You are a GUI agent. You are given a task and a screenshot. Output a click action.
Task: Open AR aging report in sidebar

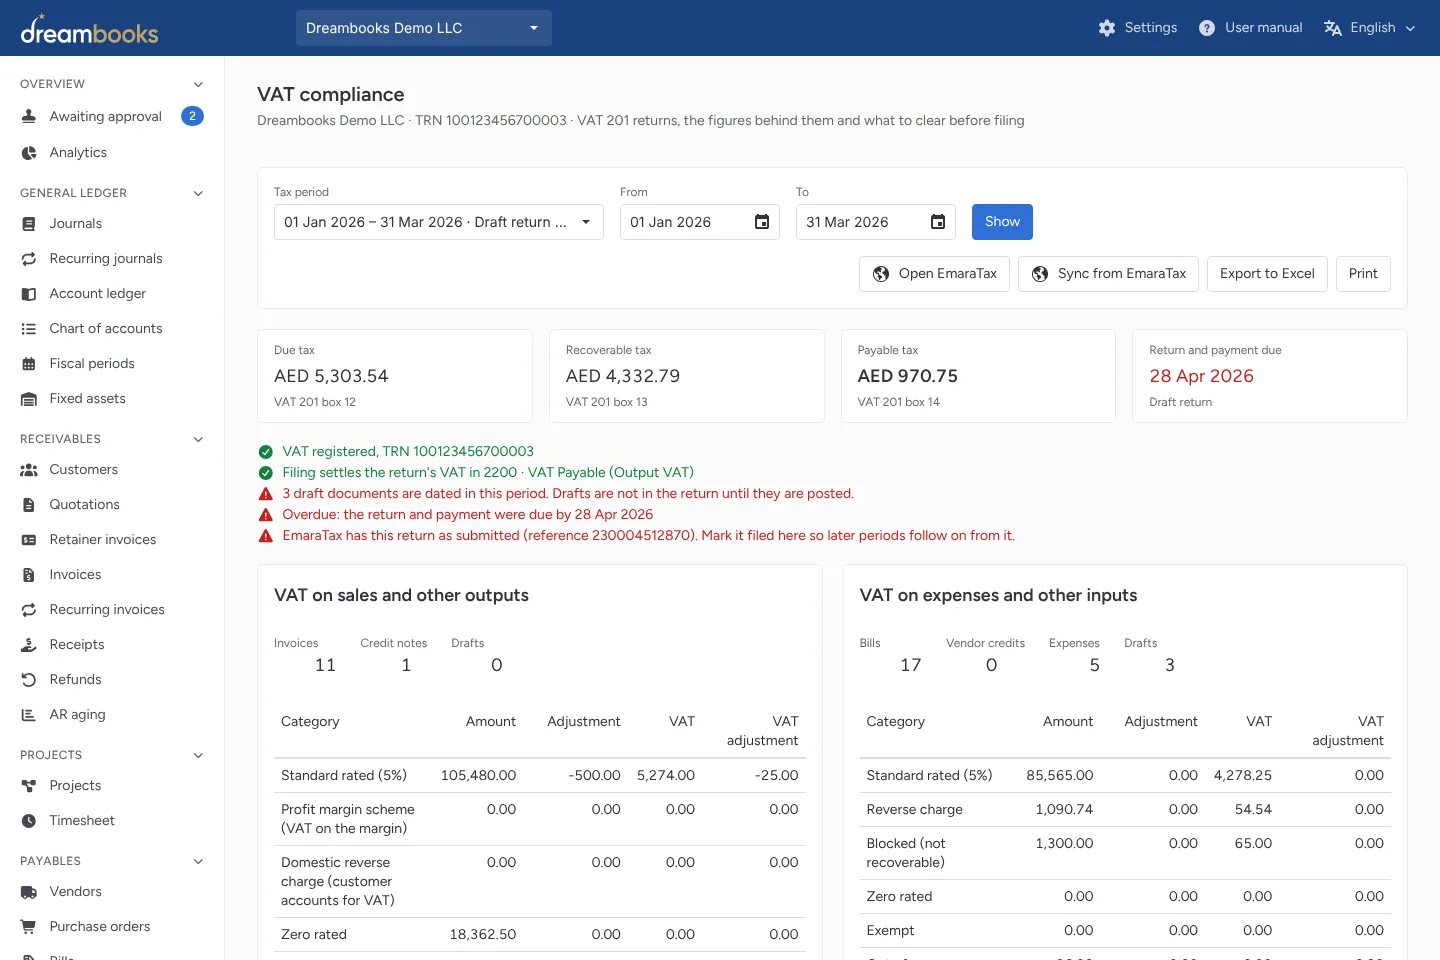coord(112,715)
